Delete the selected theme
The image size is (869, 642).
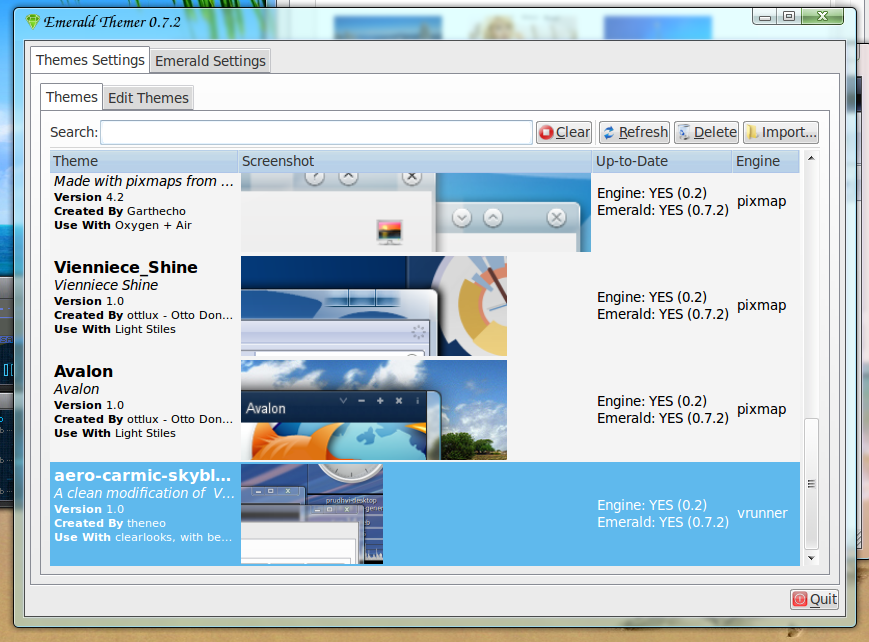707,133
